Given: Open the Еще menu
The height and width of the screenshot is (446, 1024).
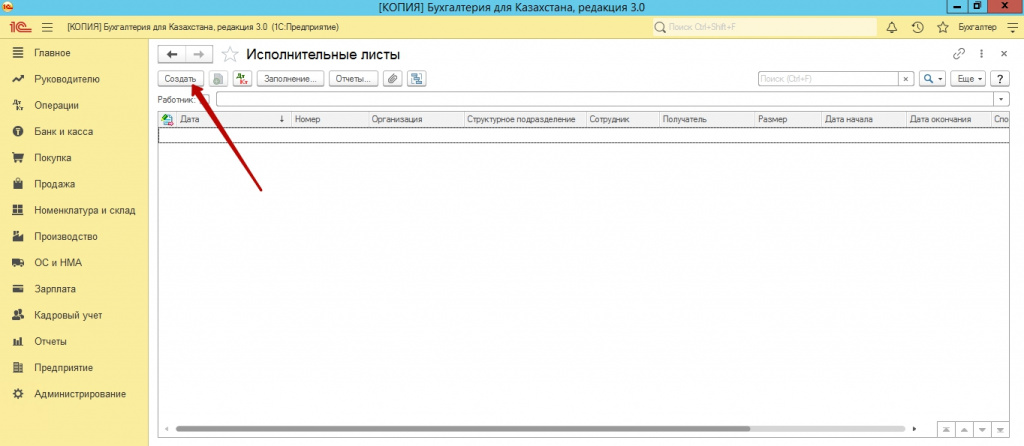Looking at the screenshot, I should (x=970, y=78).
